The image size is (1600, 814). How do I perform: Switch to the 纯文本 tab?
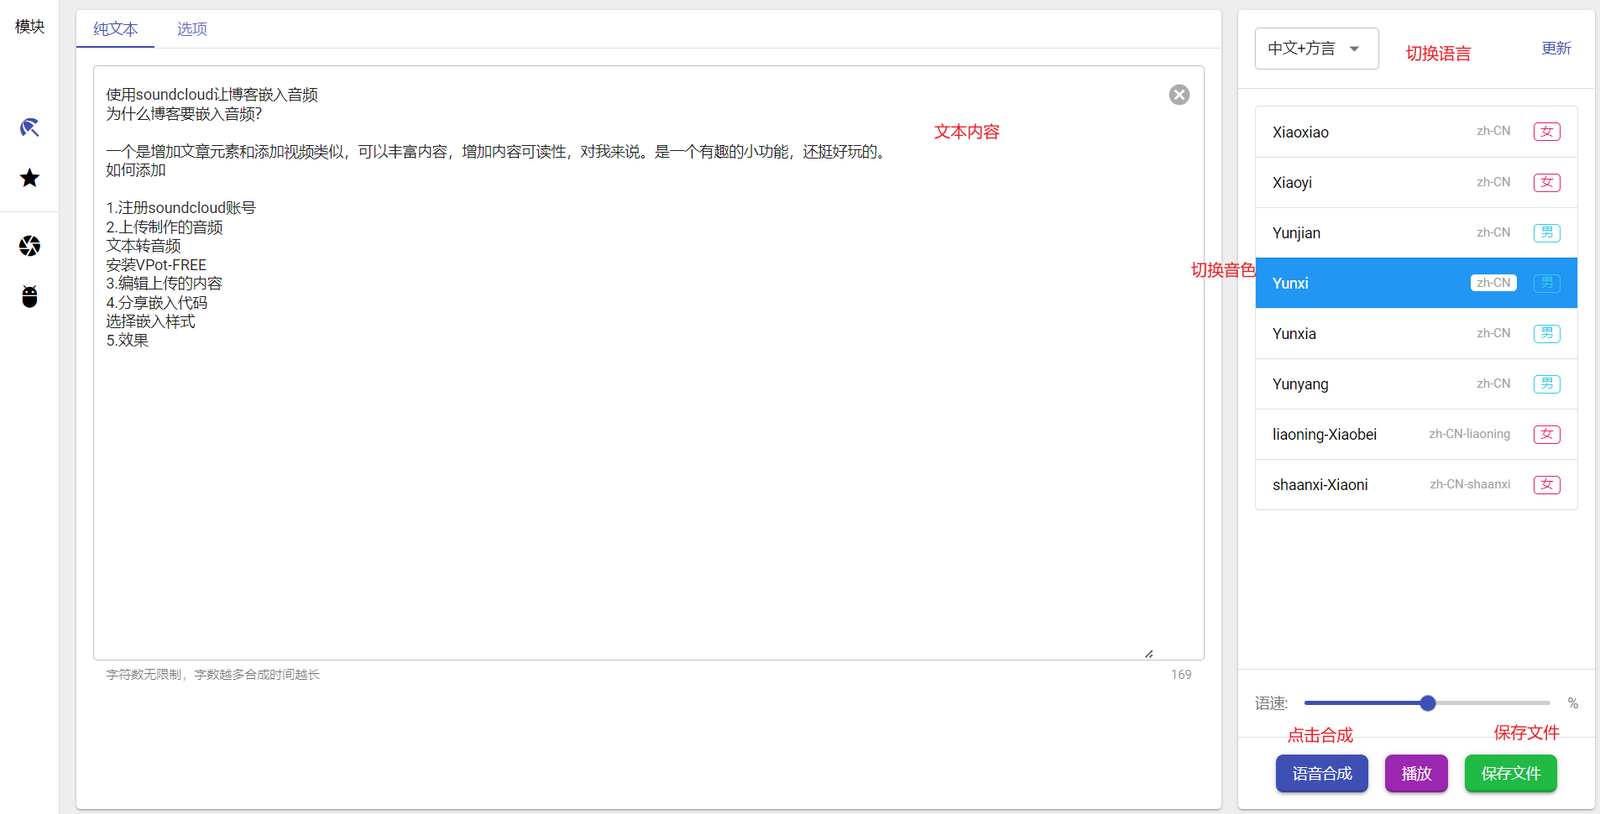click(x=116, y=29)
